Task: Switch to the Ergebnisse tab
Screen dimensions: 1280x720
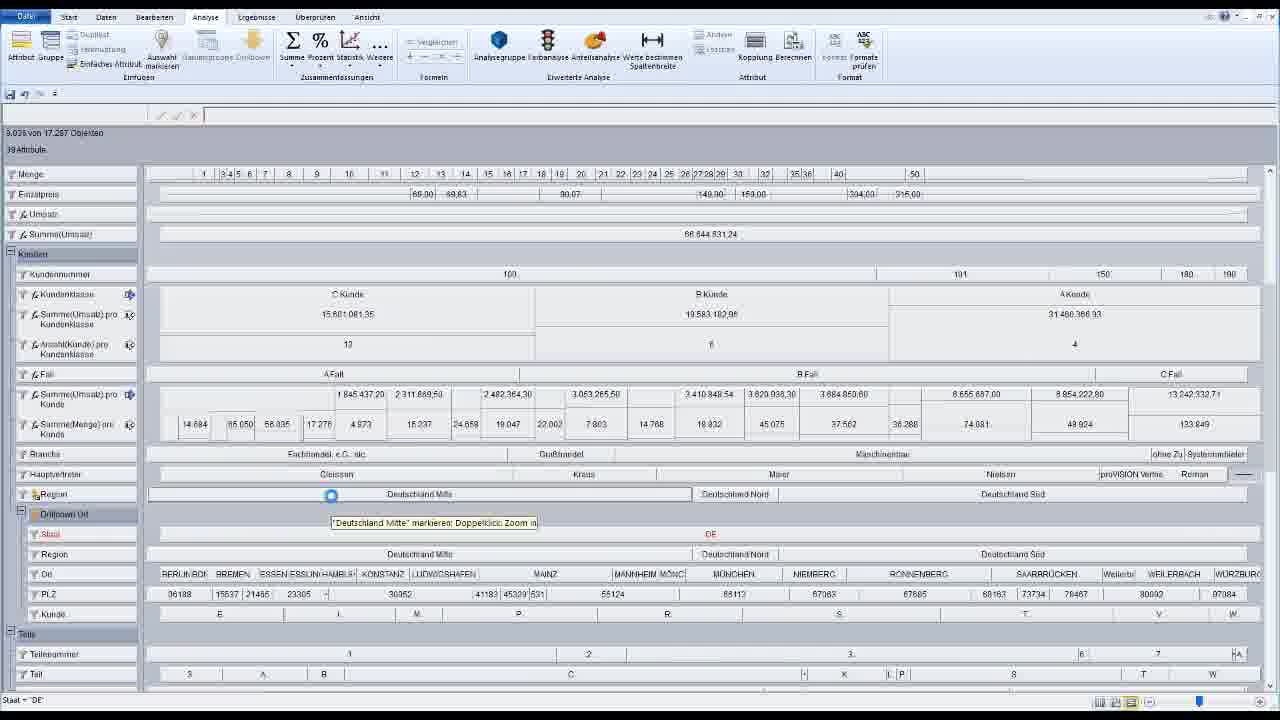Action: point(257,17)
